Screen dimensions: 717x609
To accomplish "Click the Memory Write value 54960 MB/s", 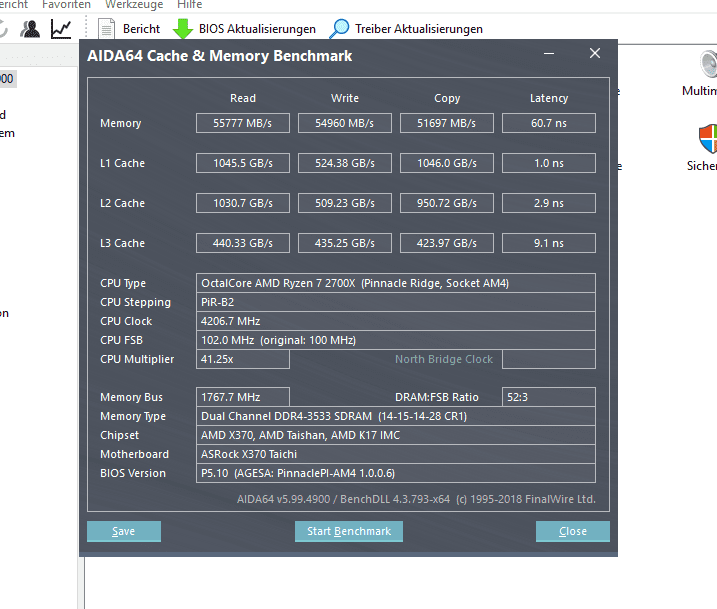I will pyautogui.click(x=345, y=123).
